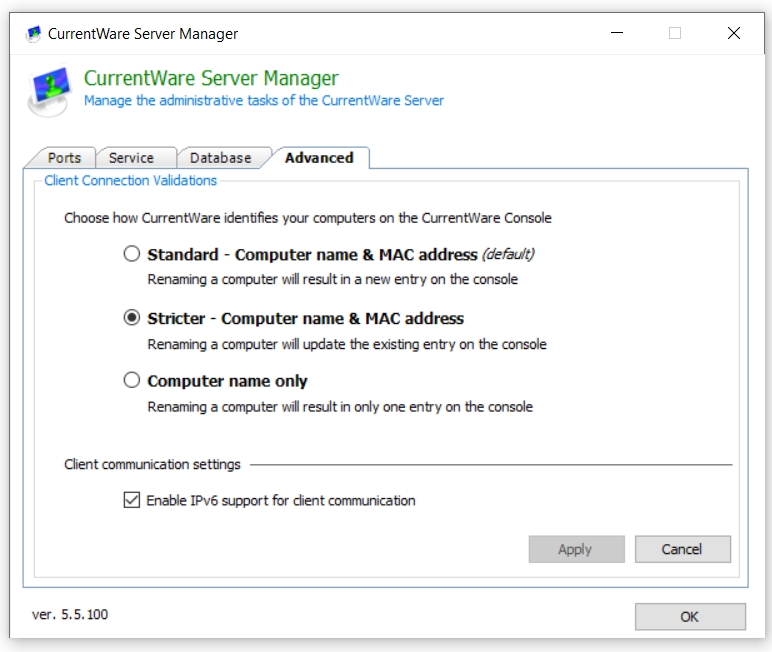Click the Manage the administrative tasks subtitle

[x=264, y=100]
